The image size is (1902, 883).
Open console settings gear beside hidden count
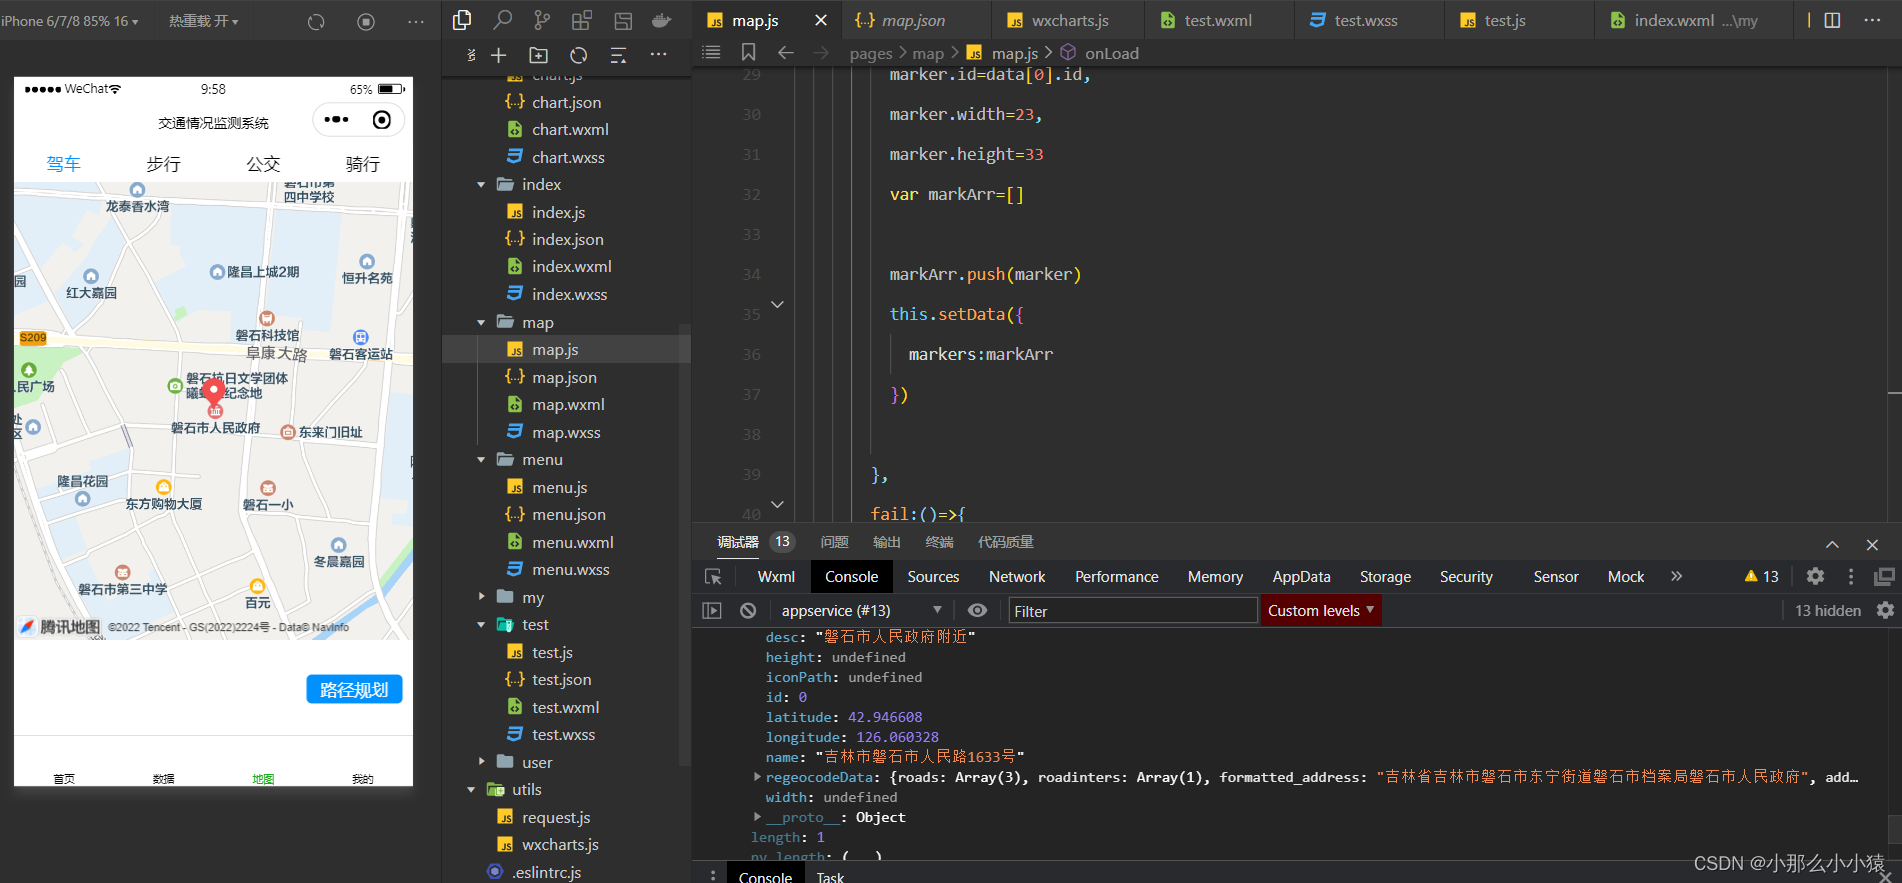pyautogui.click(x=1885, y=610)
